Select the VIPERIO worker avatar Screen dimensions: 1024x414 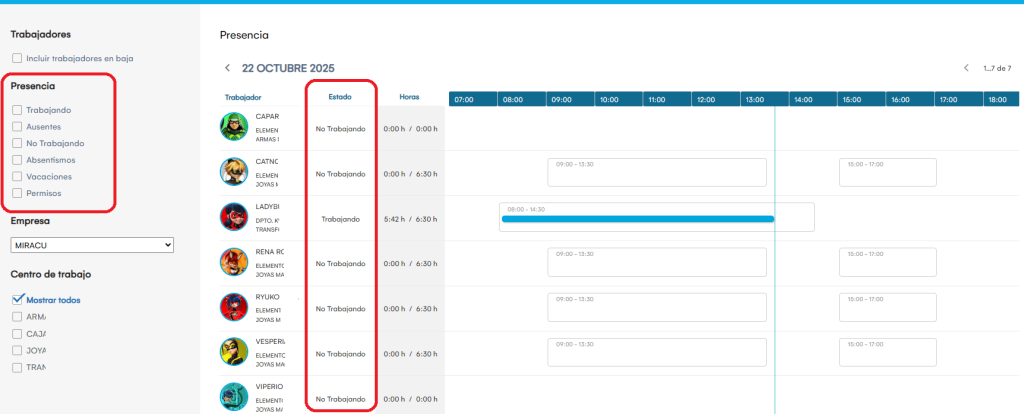coord(234,397)
